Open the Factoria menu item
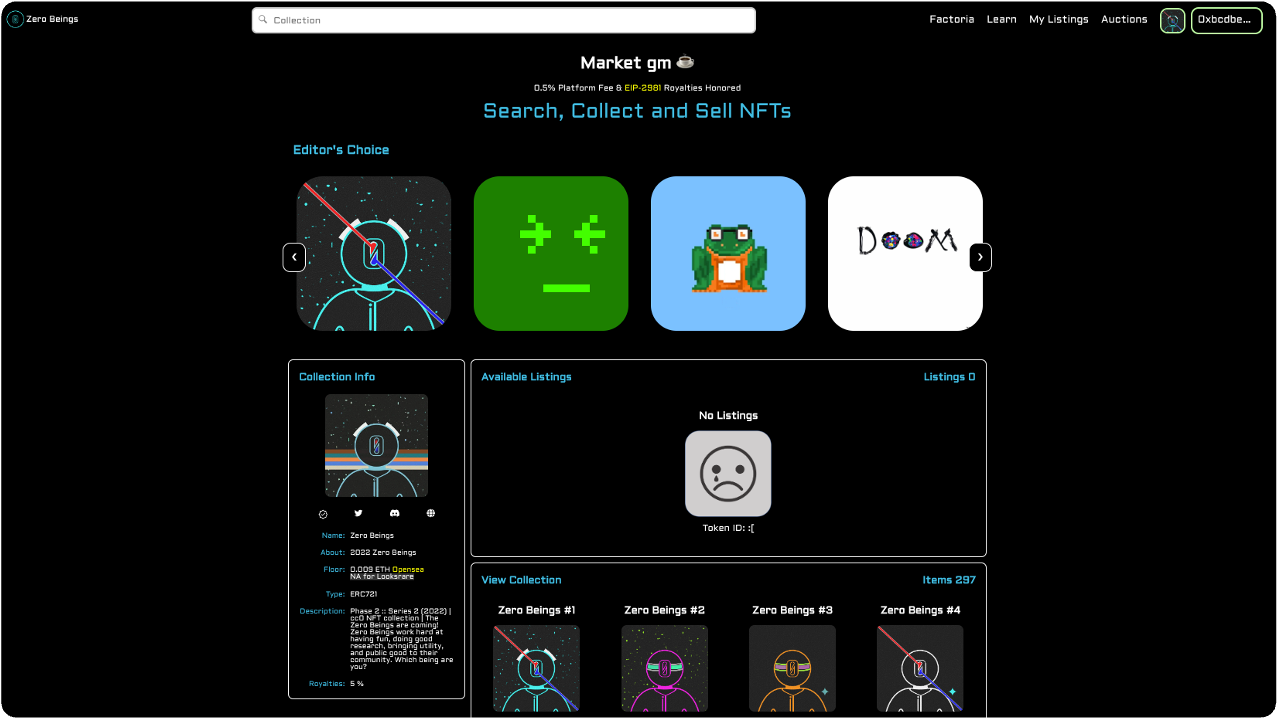 point(951,19)
